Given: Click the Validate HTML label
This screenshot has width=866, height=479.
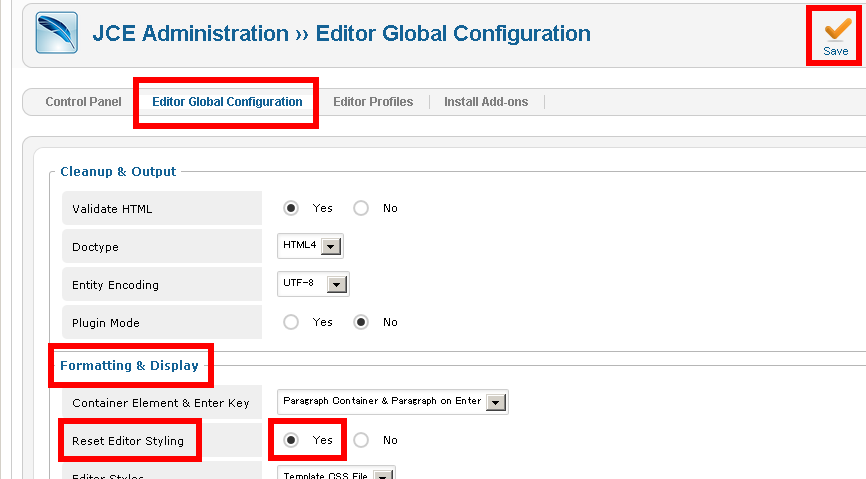Looking at the screenshot, I should pos(112,209).
